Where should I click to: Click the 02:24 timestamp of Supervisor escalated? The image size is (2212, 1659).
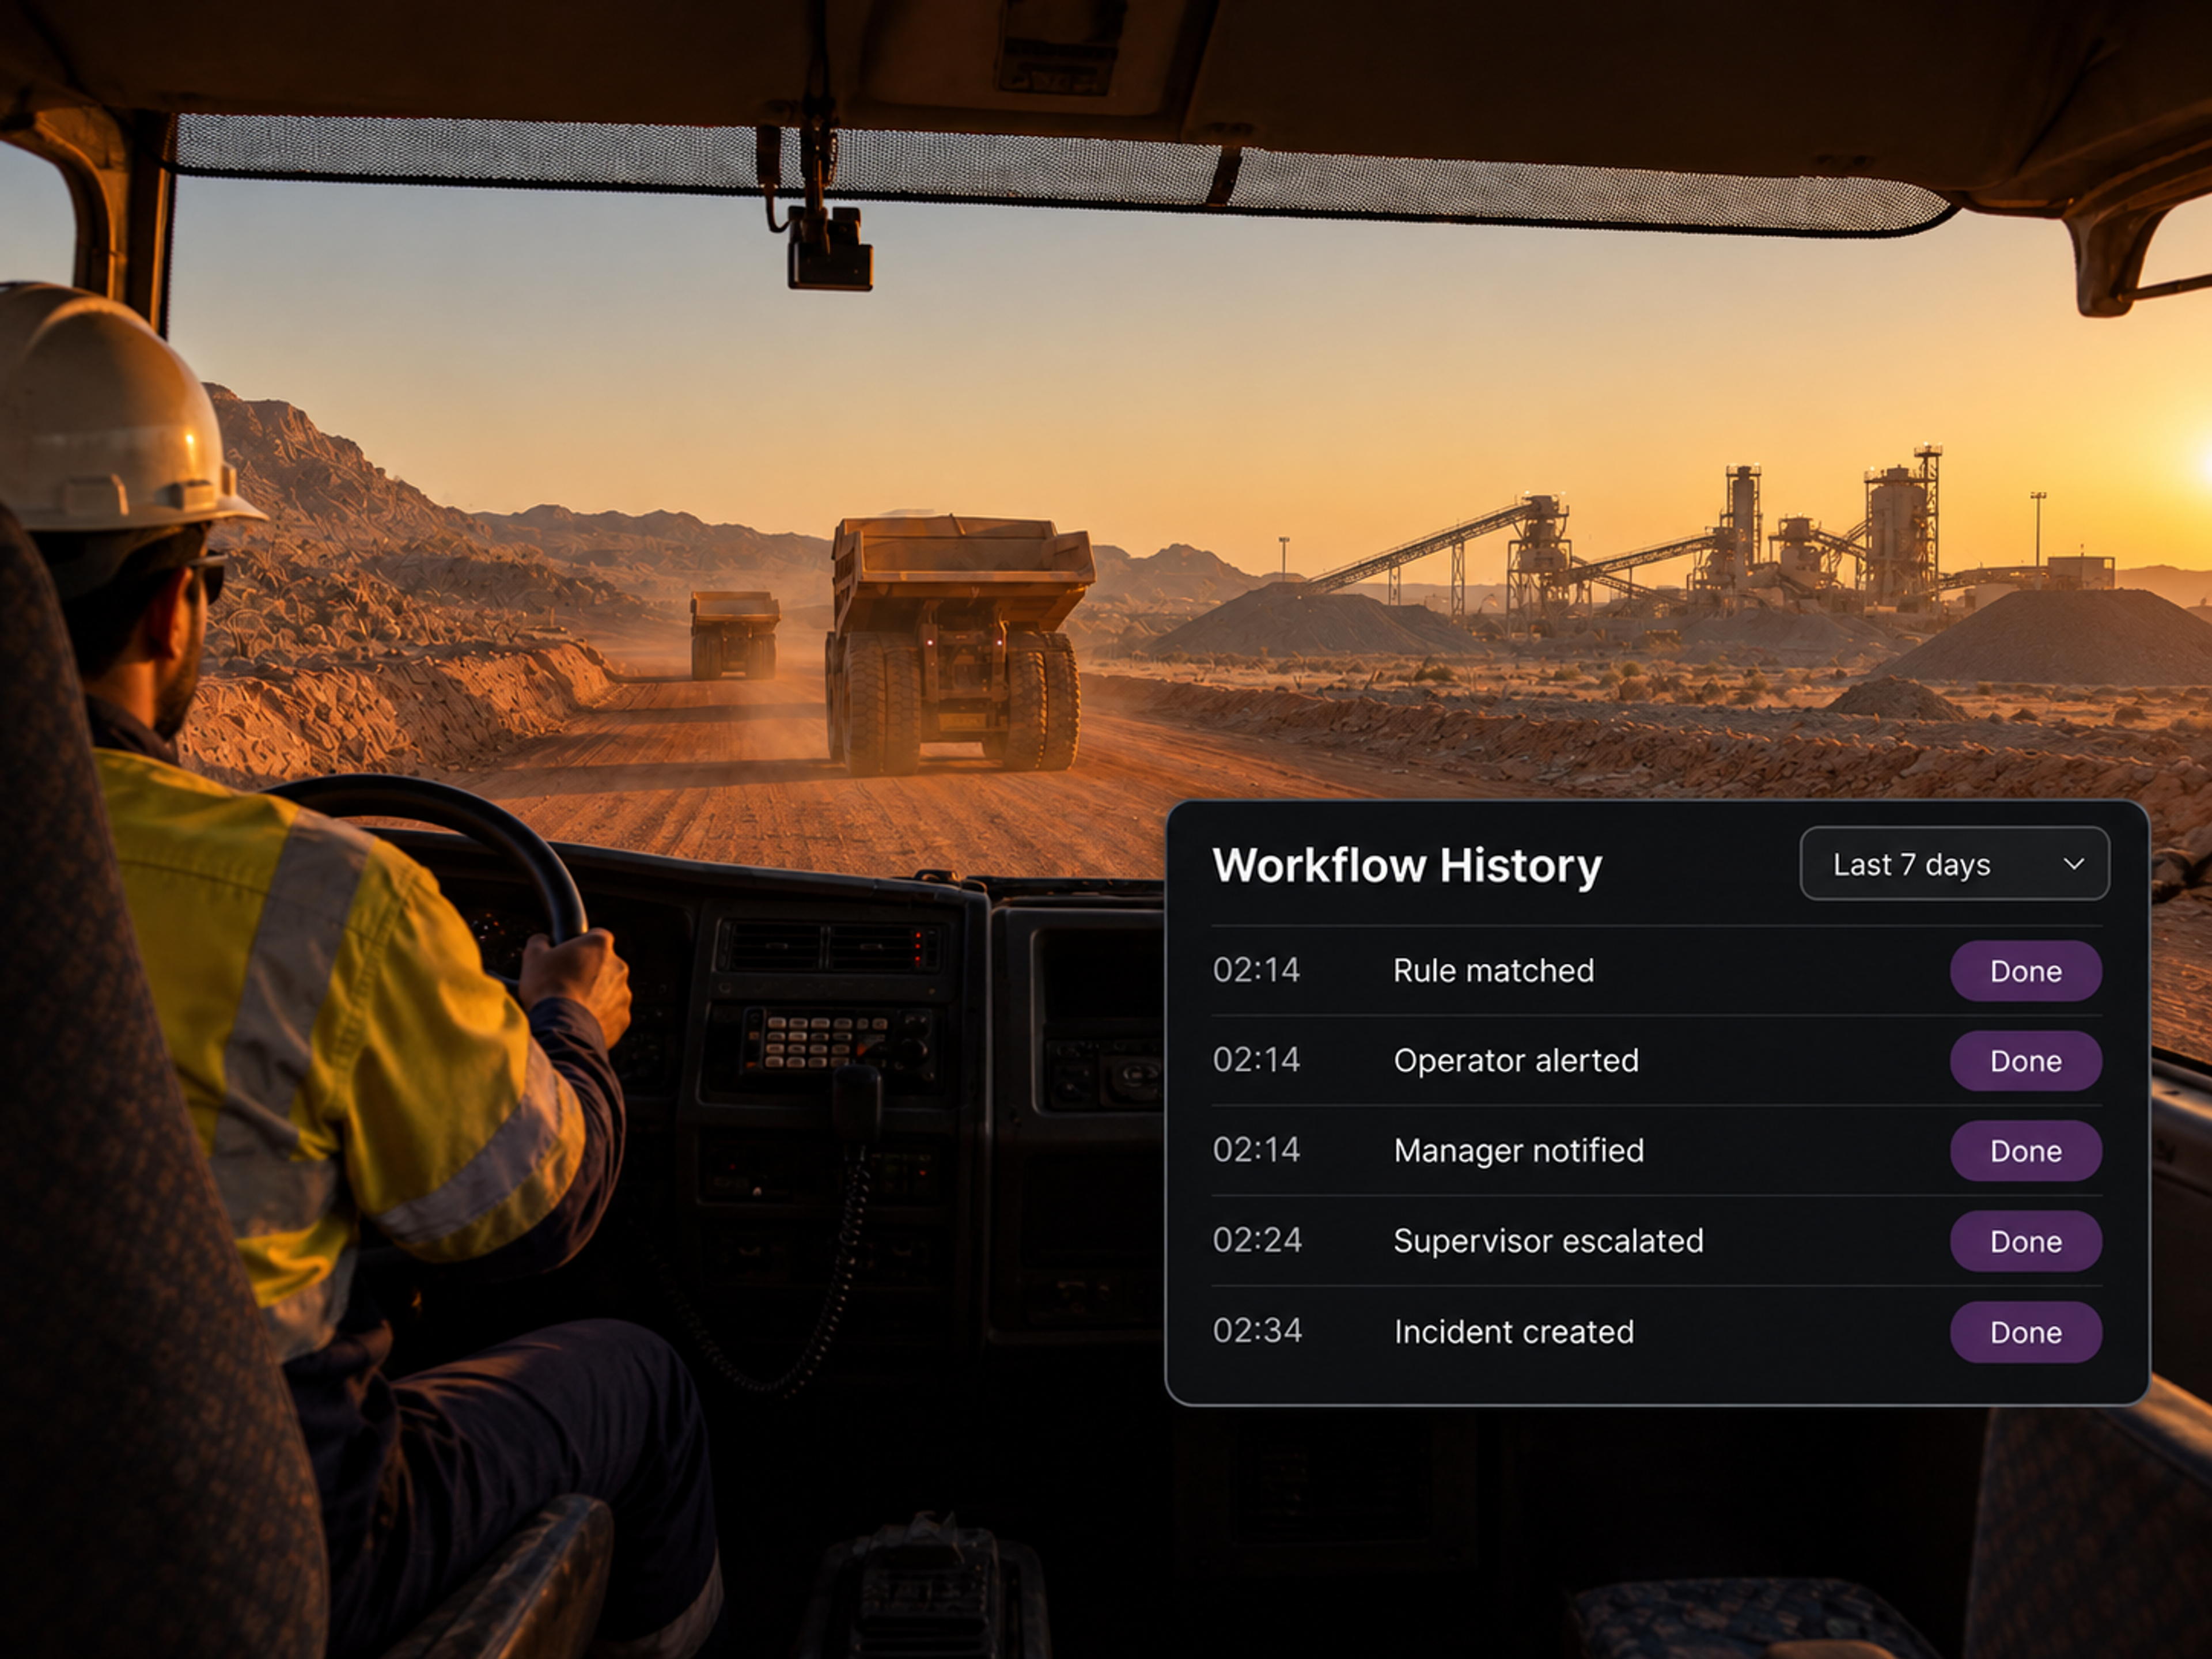click(1257, 1240)
